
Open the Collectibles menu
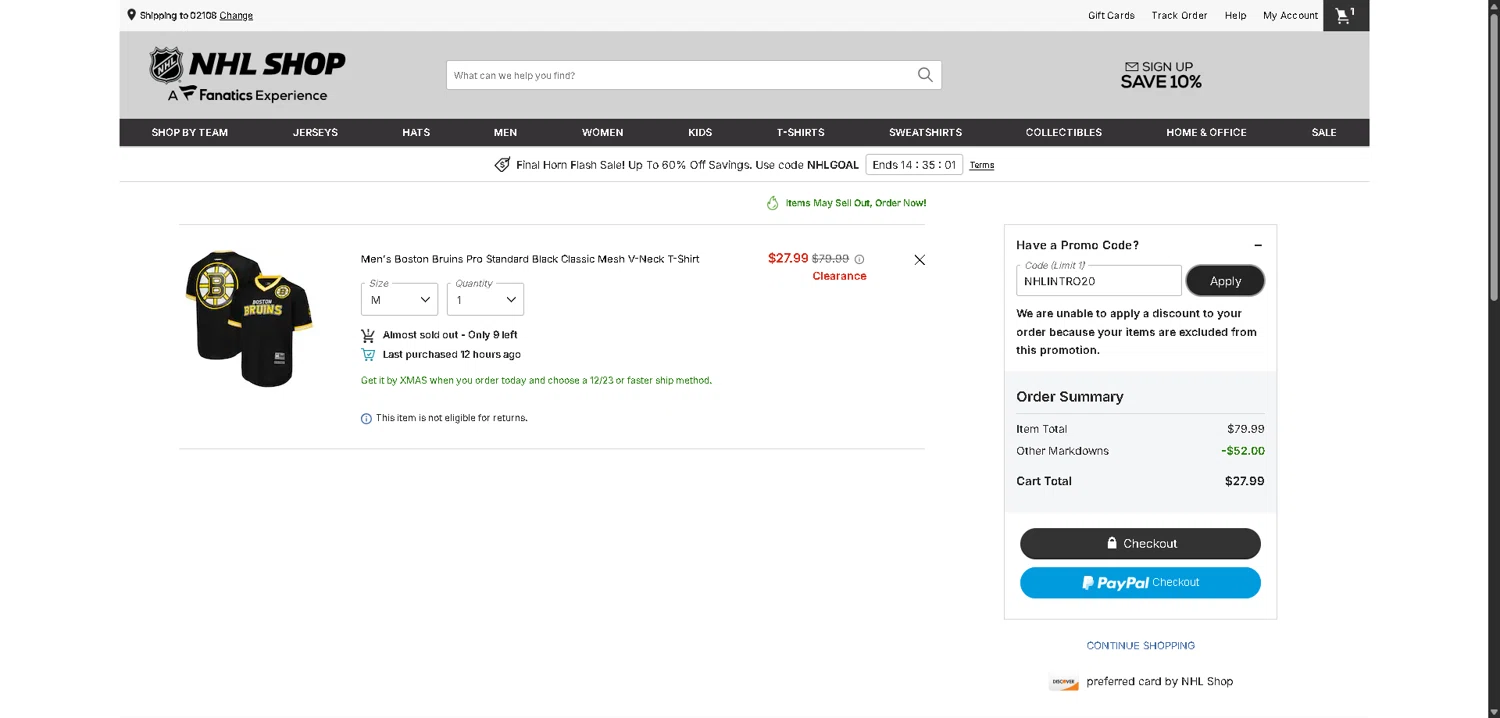[1063, 132]
